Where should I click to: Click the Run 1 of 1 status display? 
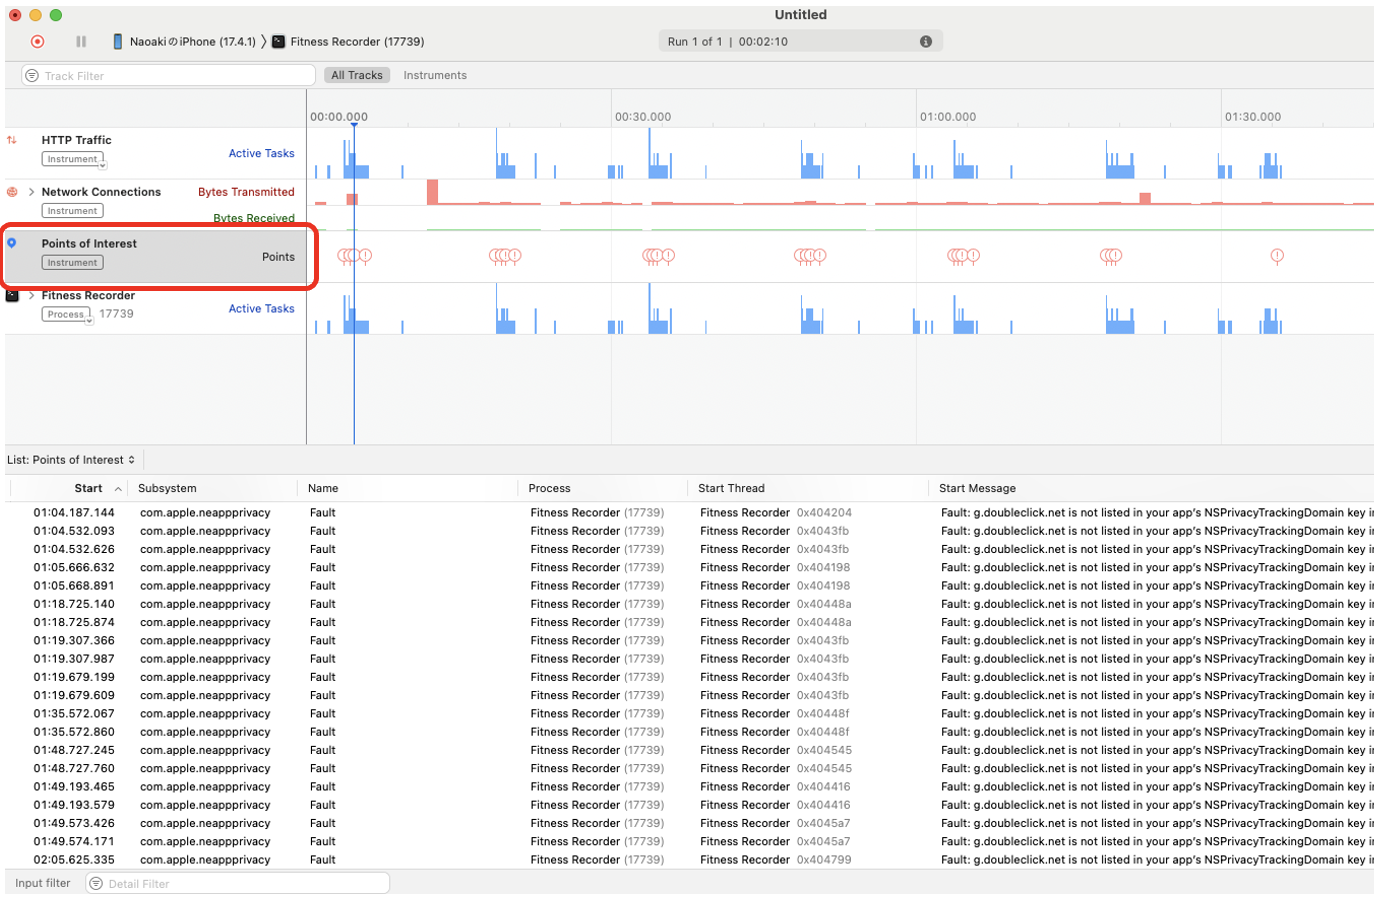coord(800,42)
